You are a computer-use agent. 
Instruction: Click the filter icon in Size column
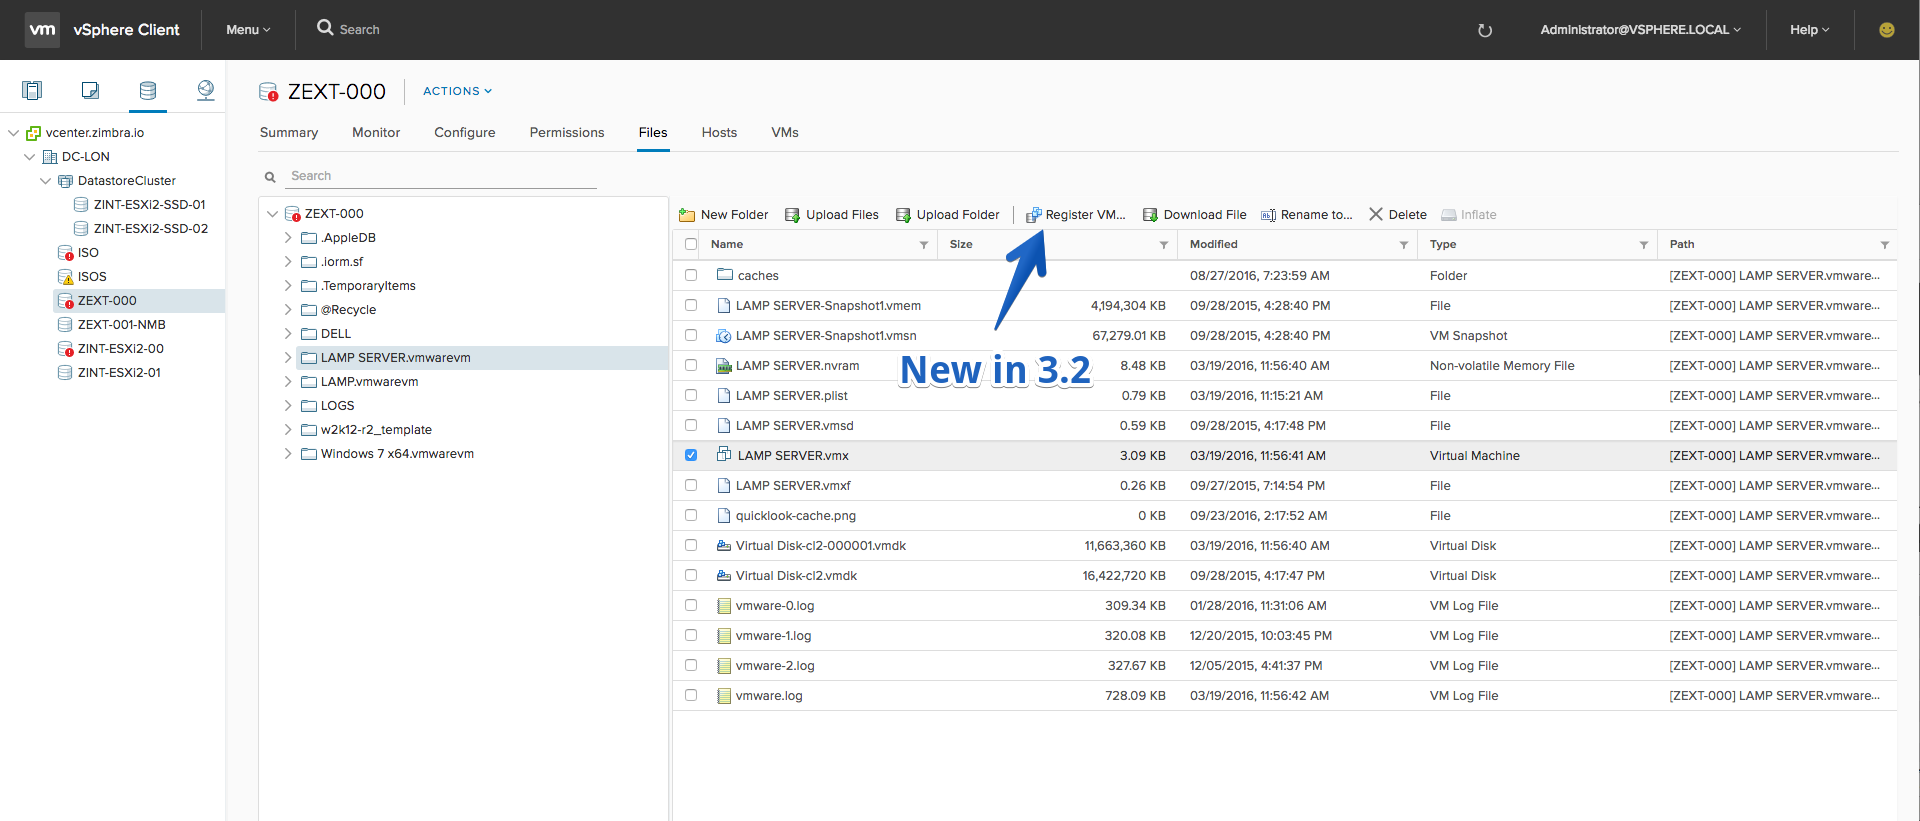point(1164,245)
